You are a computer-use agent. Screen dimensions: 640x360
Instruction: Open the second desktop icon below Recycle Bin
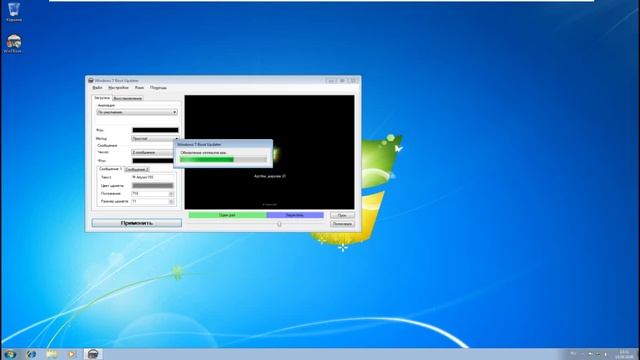click(x=14, y=44)
